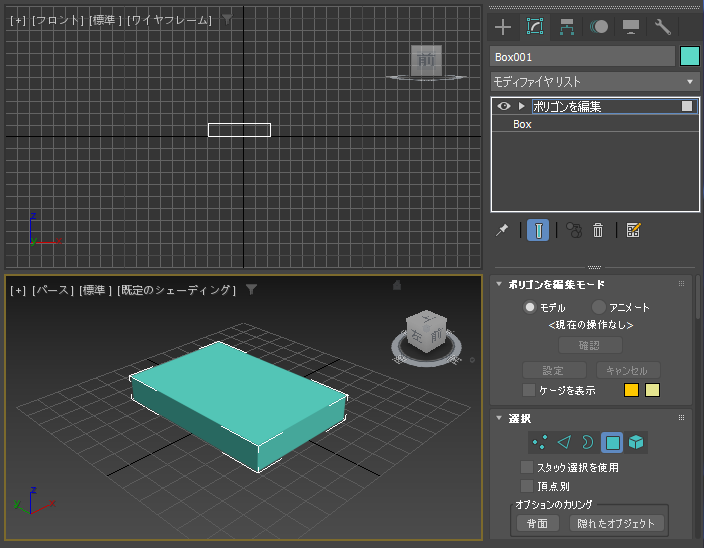704x548 pixels.
Task: Open [標準] menu in perspective viewport
Action: (x=95, y=290)
